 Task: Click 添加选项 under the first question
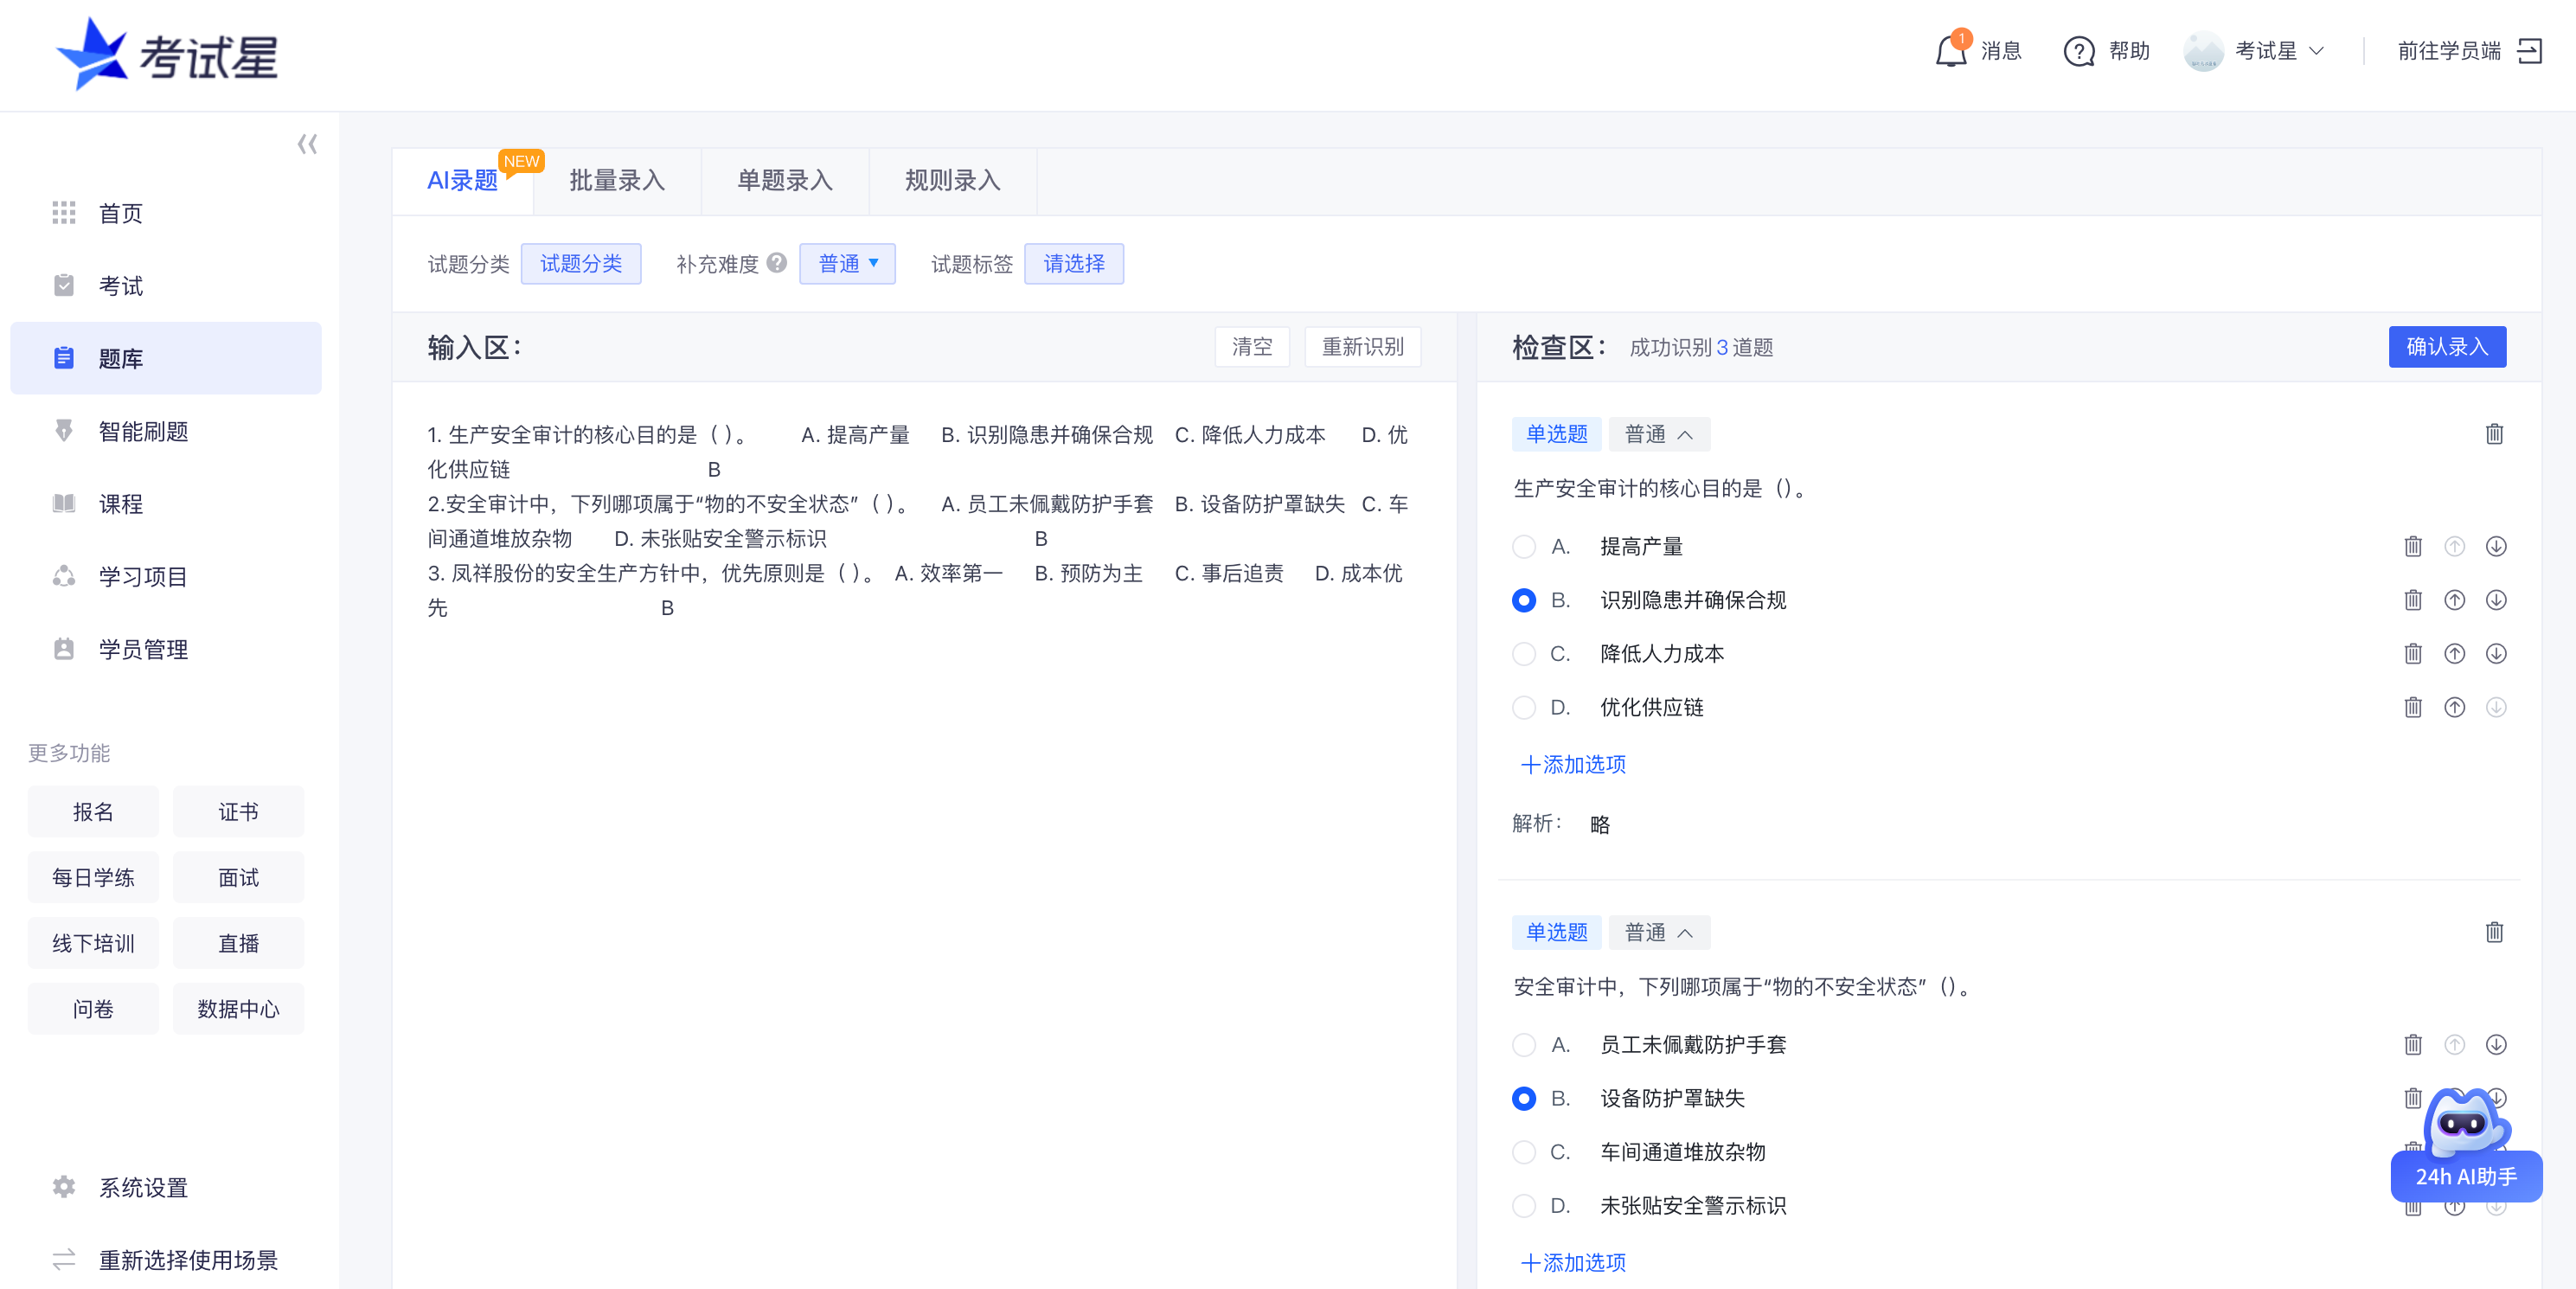tap(1572, 764)
